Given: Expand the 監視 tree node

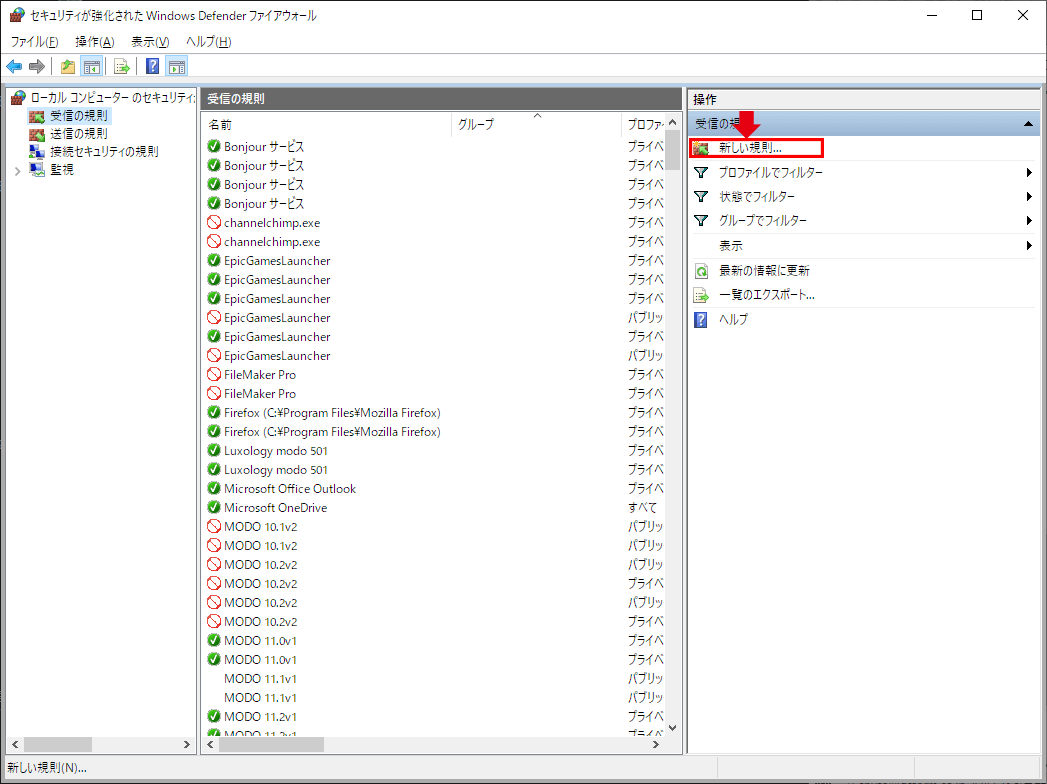Looking at the screenshot, I should (17, 171).
